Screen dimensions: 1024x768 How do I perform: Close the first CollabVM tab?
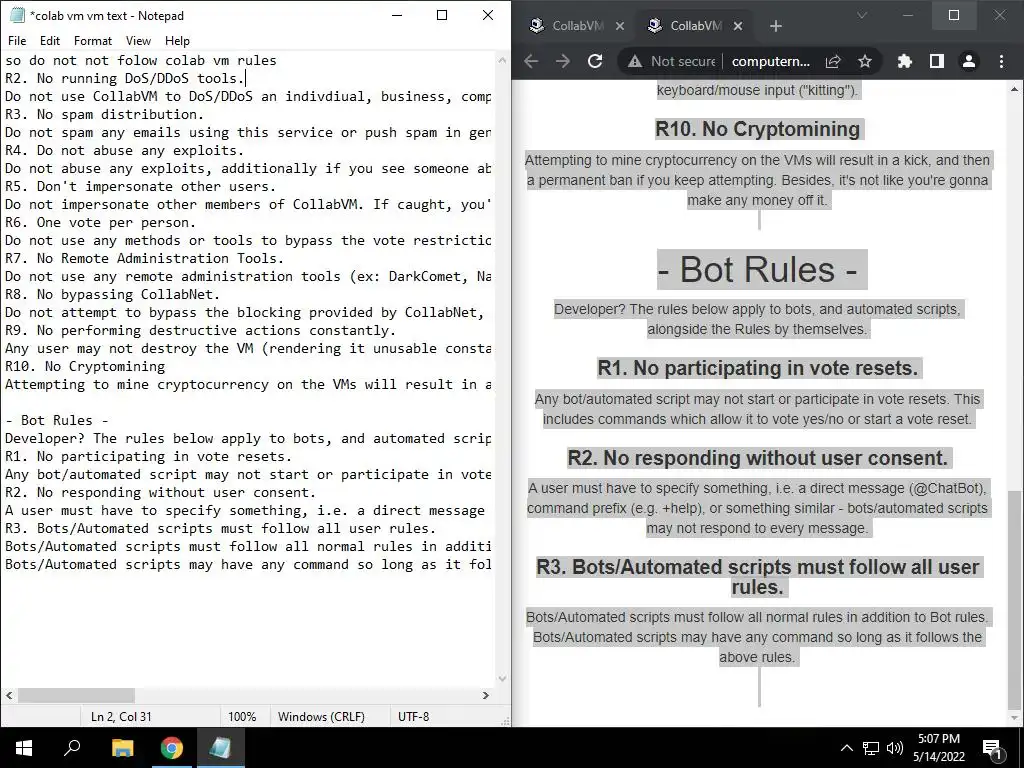click(x=620, y=26)
